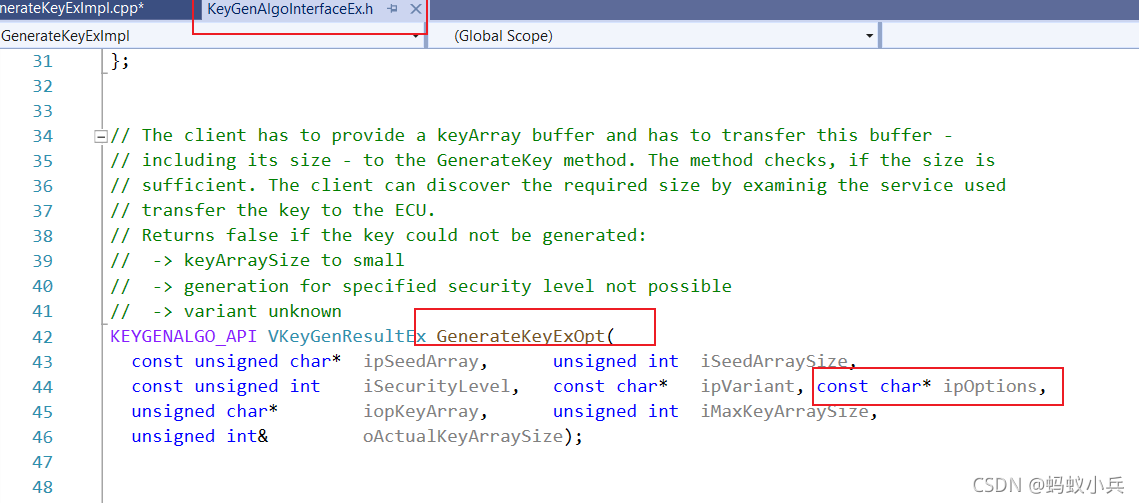Screen dimensions: 1139x503
Task: Open the GenerateKeyExImpl project scope dropdown
Action: [x=416, y=36]
